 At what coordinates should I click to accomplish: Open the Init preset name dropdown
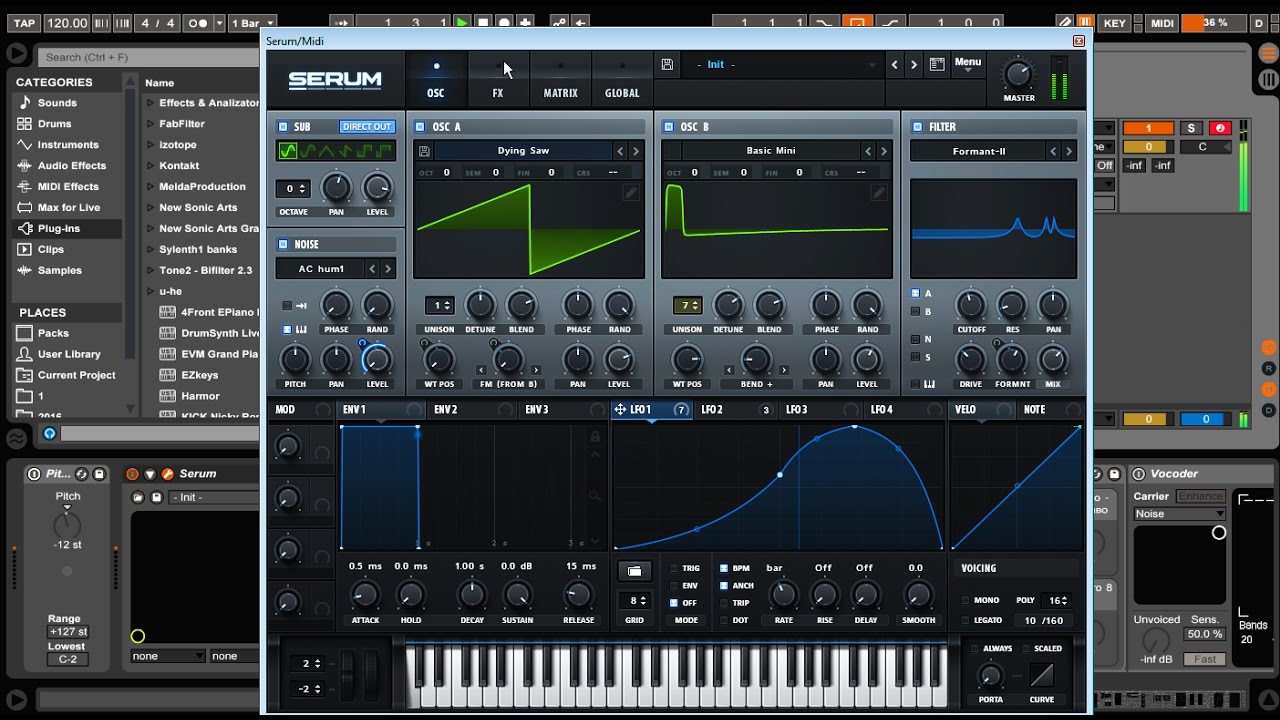point(783,65)
